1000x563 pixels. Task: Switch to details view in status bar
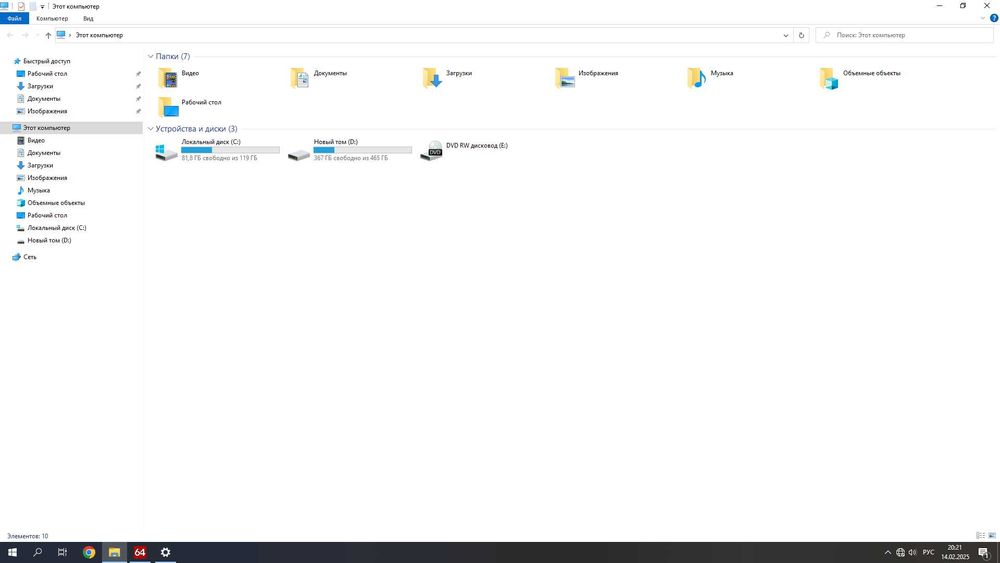click(980, 536)
